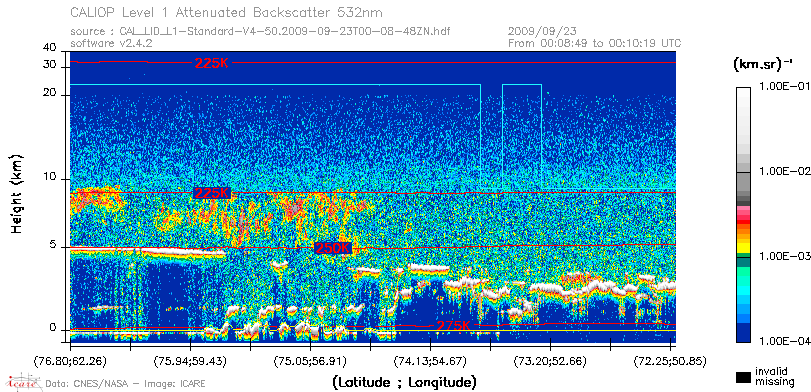Viewport: 811px width, 392px height.
Task: Click the chart title 'CALIOP Level 1 Attenuated Backscatter 532nm'
Action: [x=227, y=12]
